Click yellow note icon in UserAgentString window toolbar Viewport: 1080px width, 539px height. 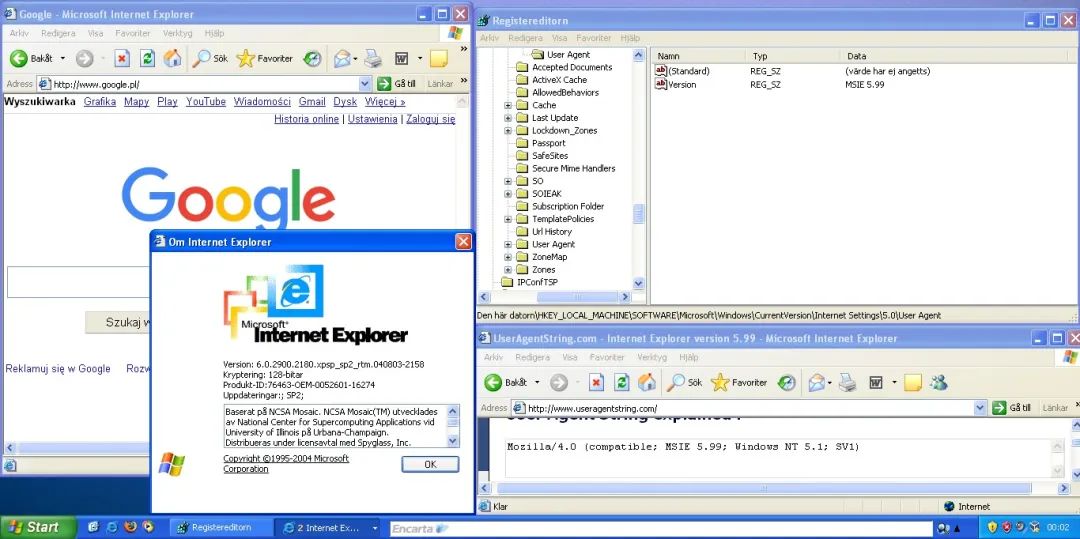tap(913, 382)
